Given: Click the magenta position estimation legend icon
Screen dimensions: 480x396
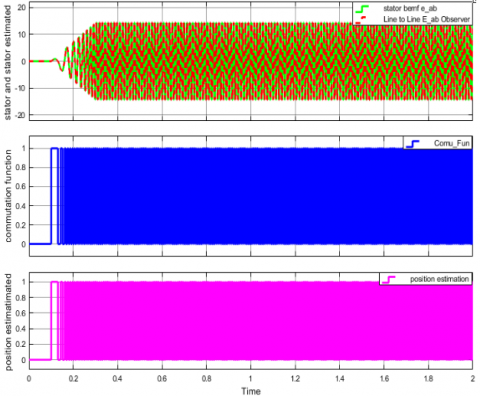Looking at the screenshot, I should (388, 279).
